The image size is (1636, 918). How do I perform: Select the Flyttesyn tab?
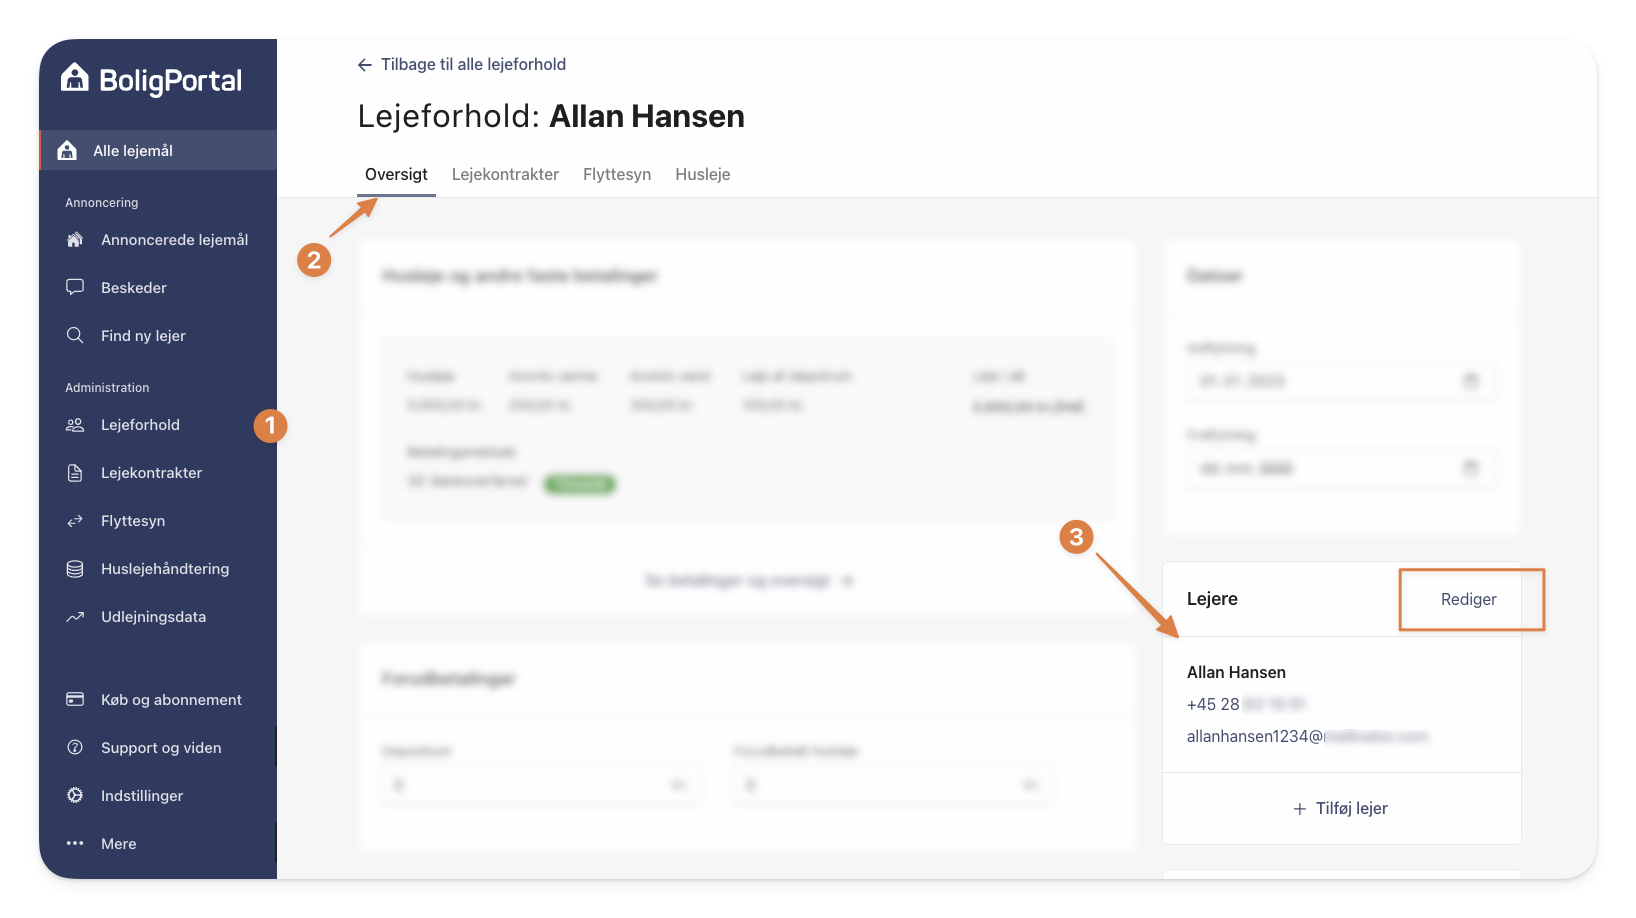coord(617,174)
